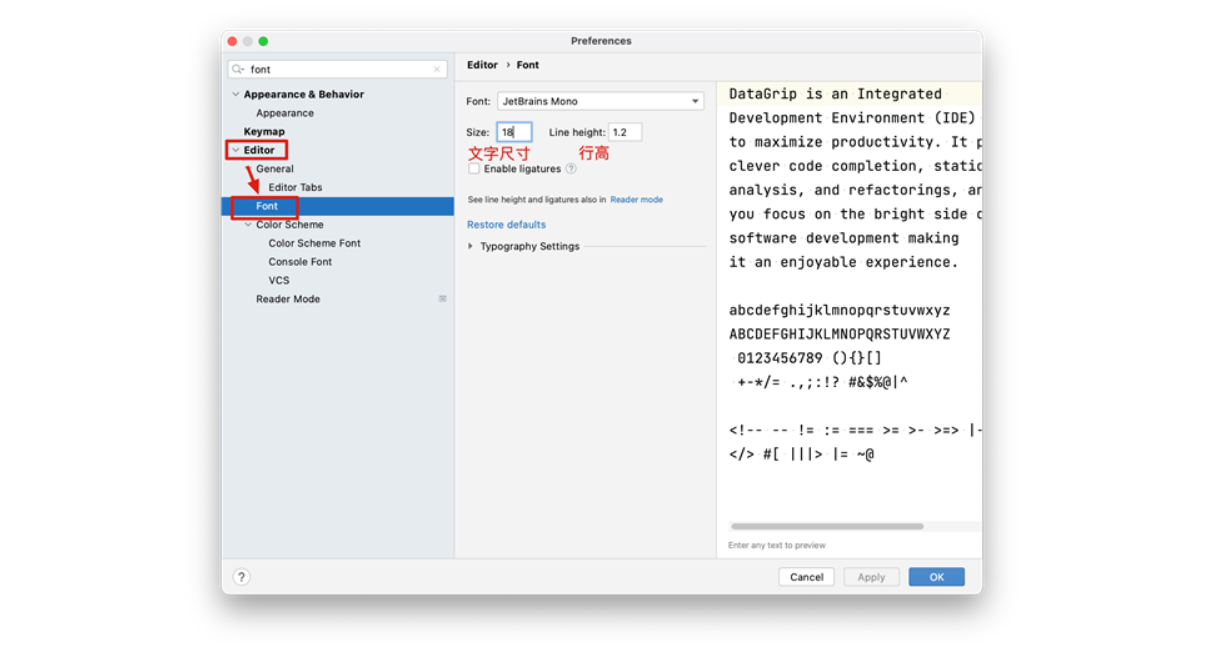1206x652 pixels.
Task: Click the Reader Mode settings scope icon
Action: click(443, 299)
